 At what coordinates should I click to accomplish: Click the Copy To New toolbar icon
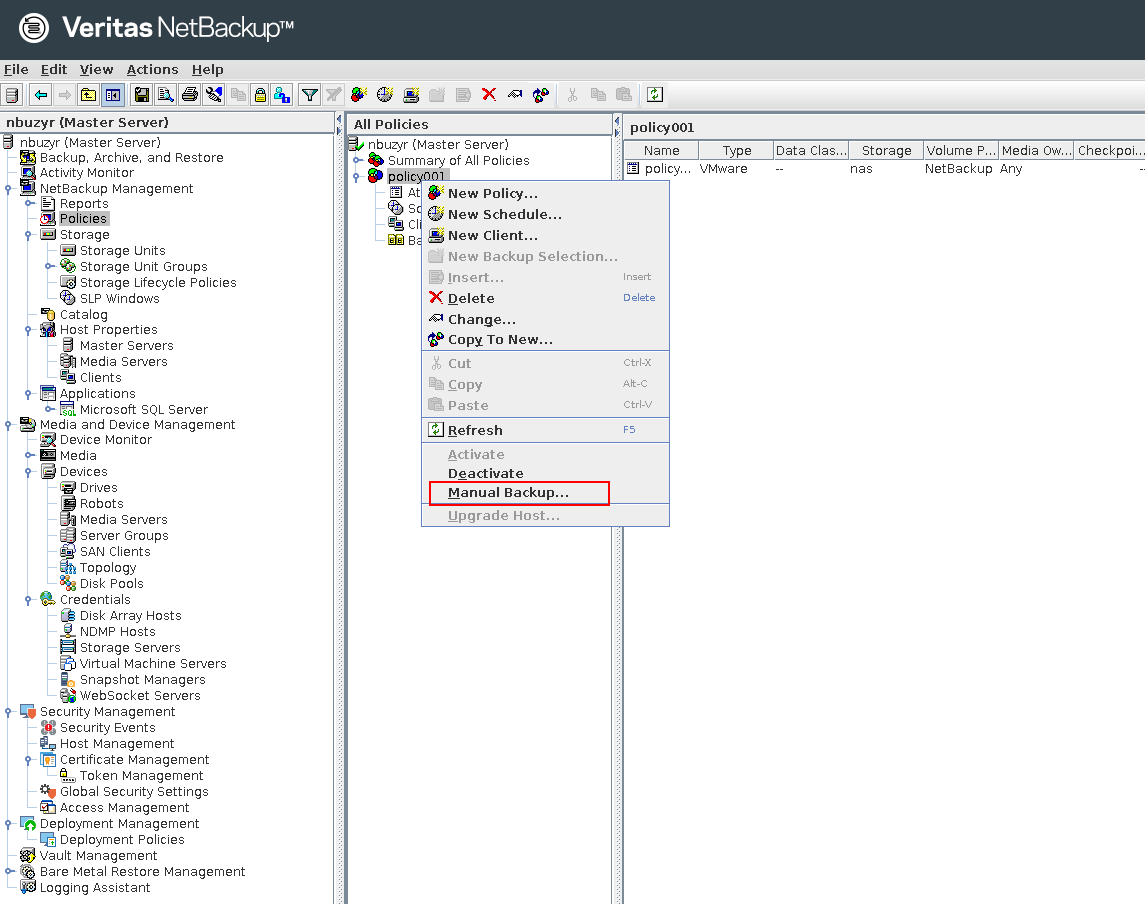pos(541,95)
